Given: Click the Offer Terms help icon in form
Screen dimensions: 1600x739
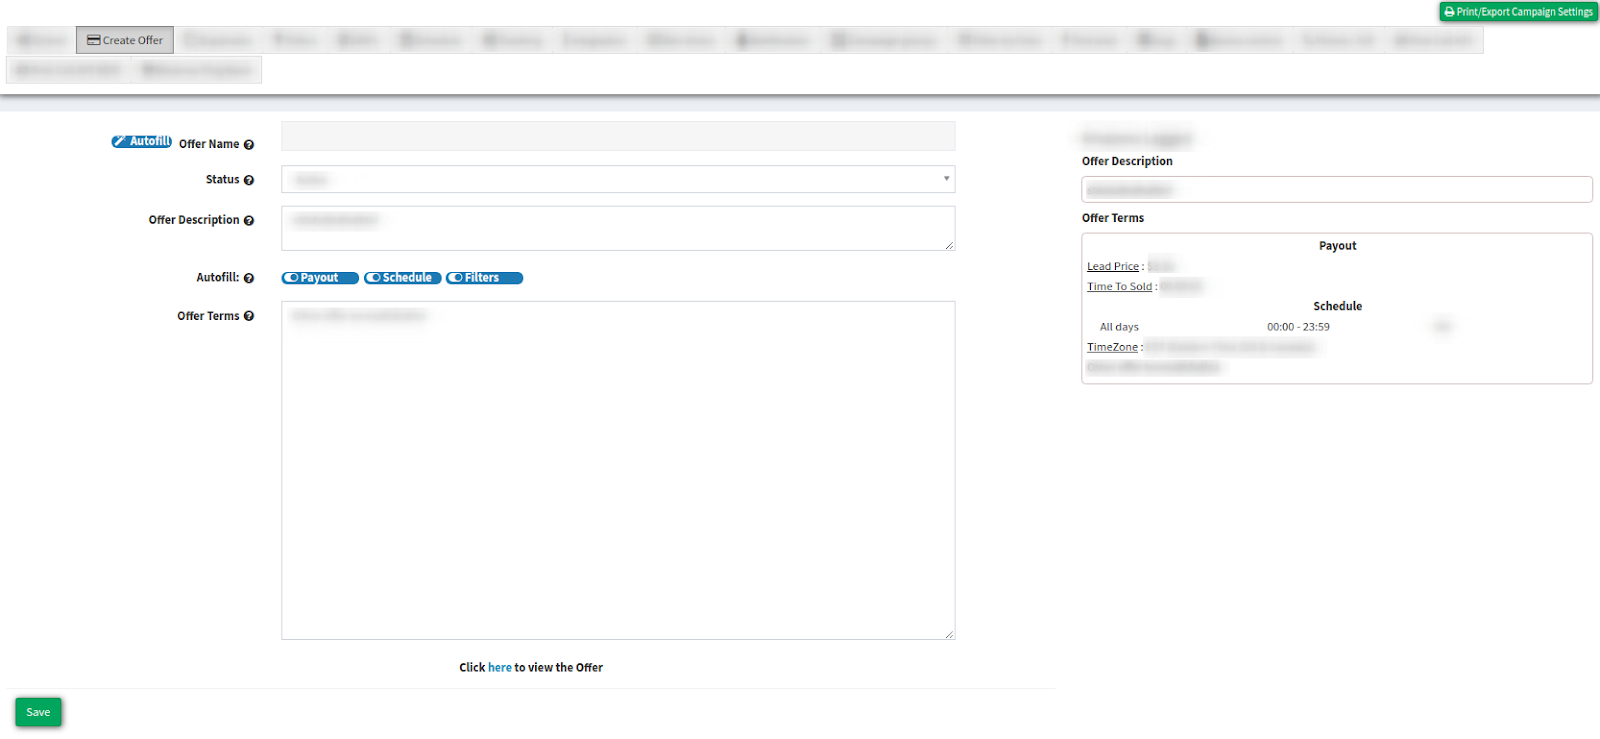Looking at the screenshot, I should (249, 316).
